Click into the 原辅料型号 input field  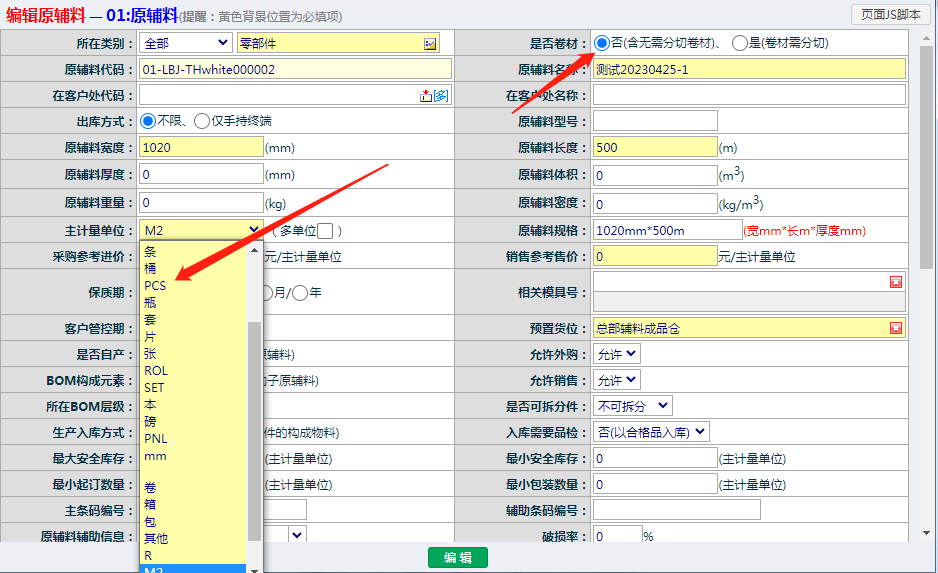pos(654,121)
